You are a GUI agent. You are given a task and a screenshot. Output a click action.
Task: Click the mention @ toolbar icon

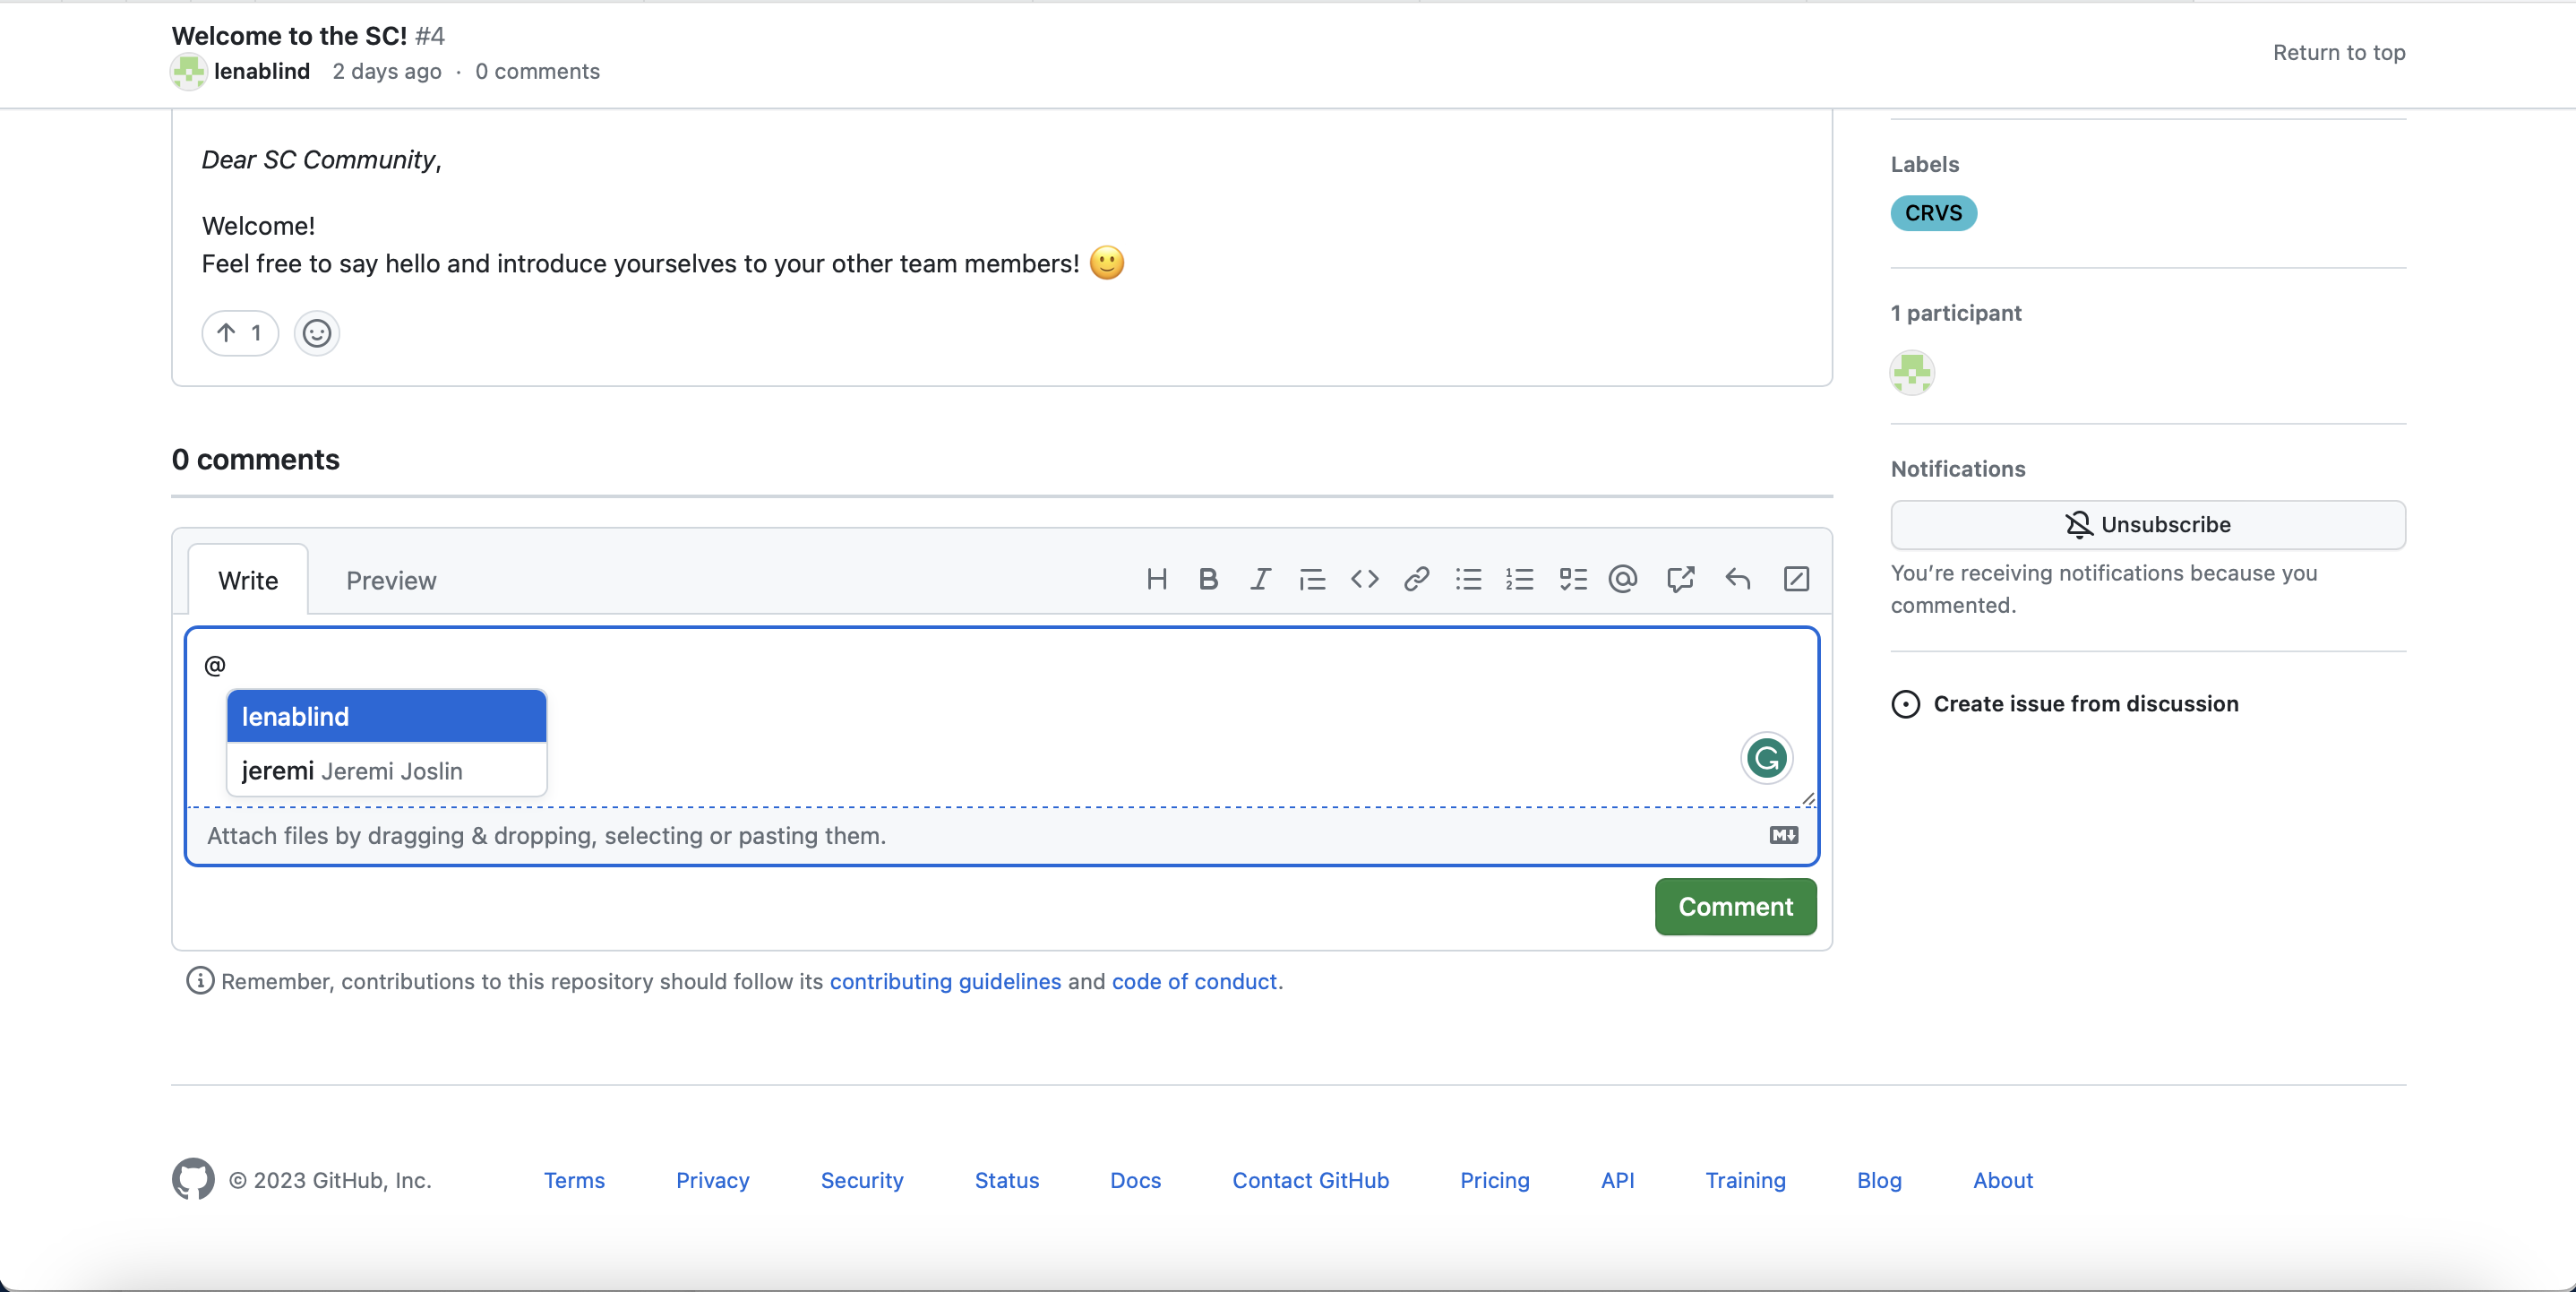click(x=1623, y=579)
